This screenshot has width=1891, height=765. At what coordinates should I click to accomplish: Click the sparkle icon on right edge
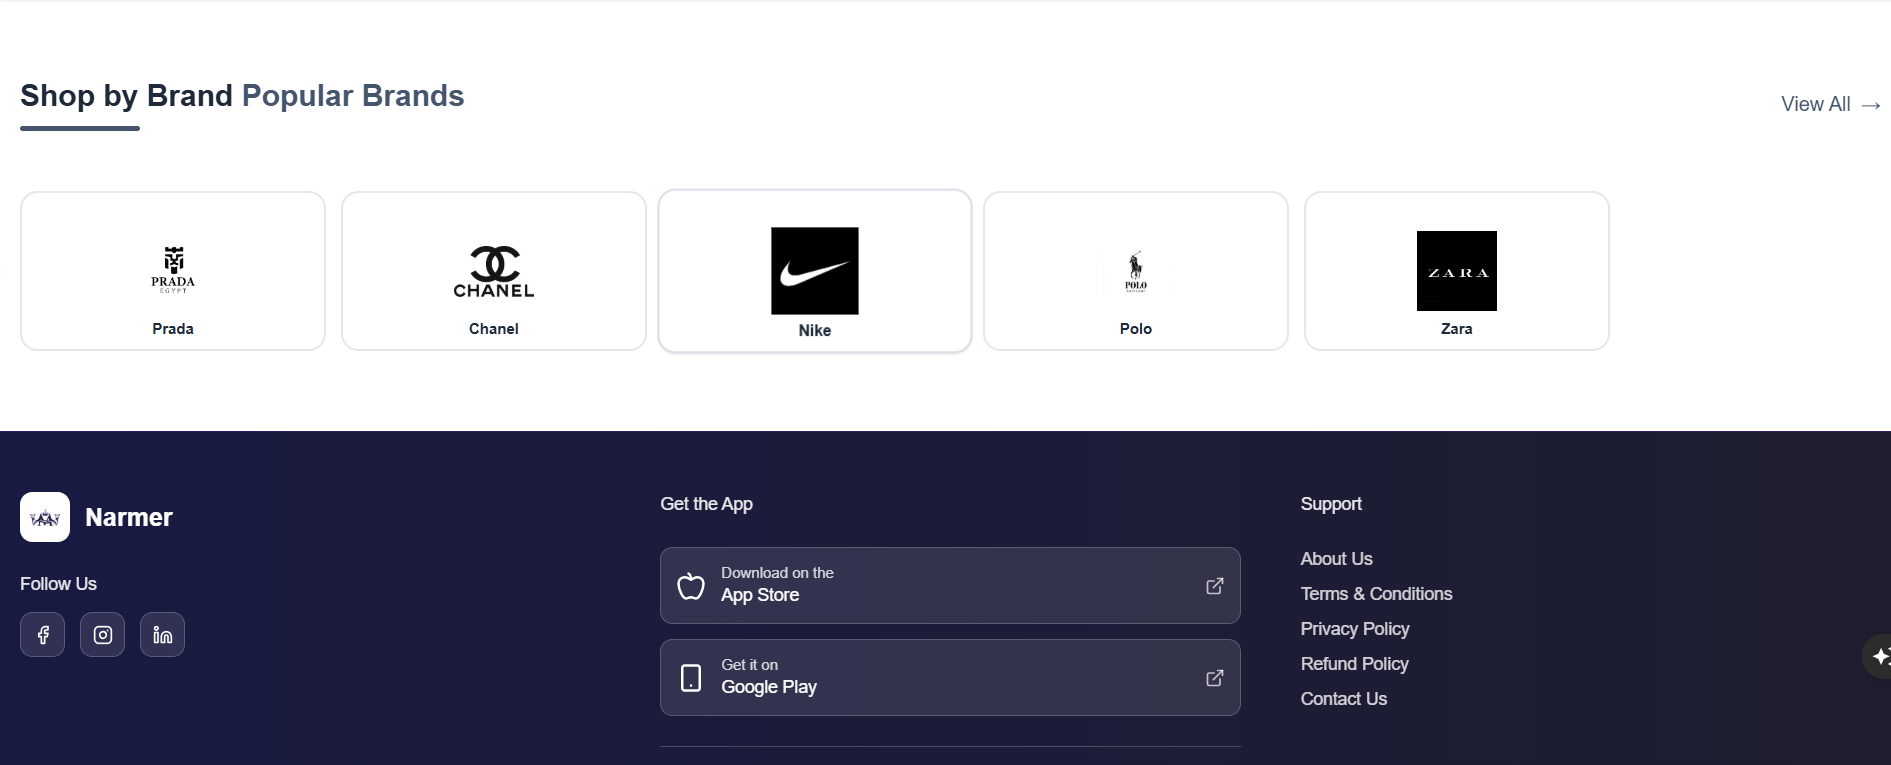(1882, 655)
